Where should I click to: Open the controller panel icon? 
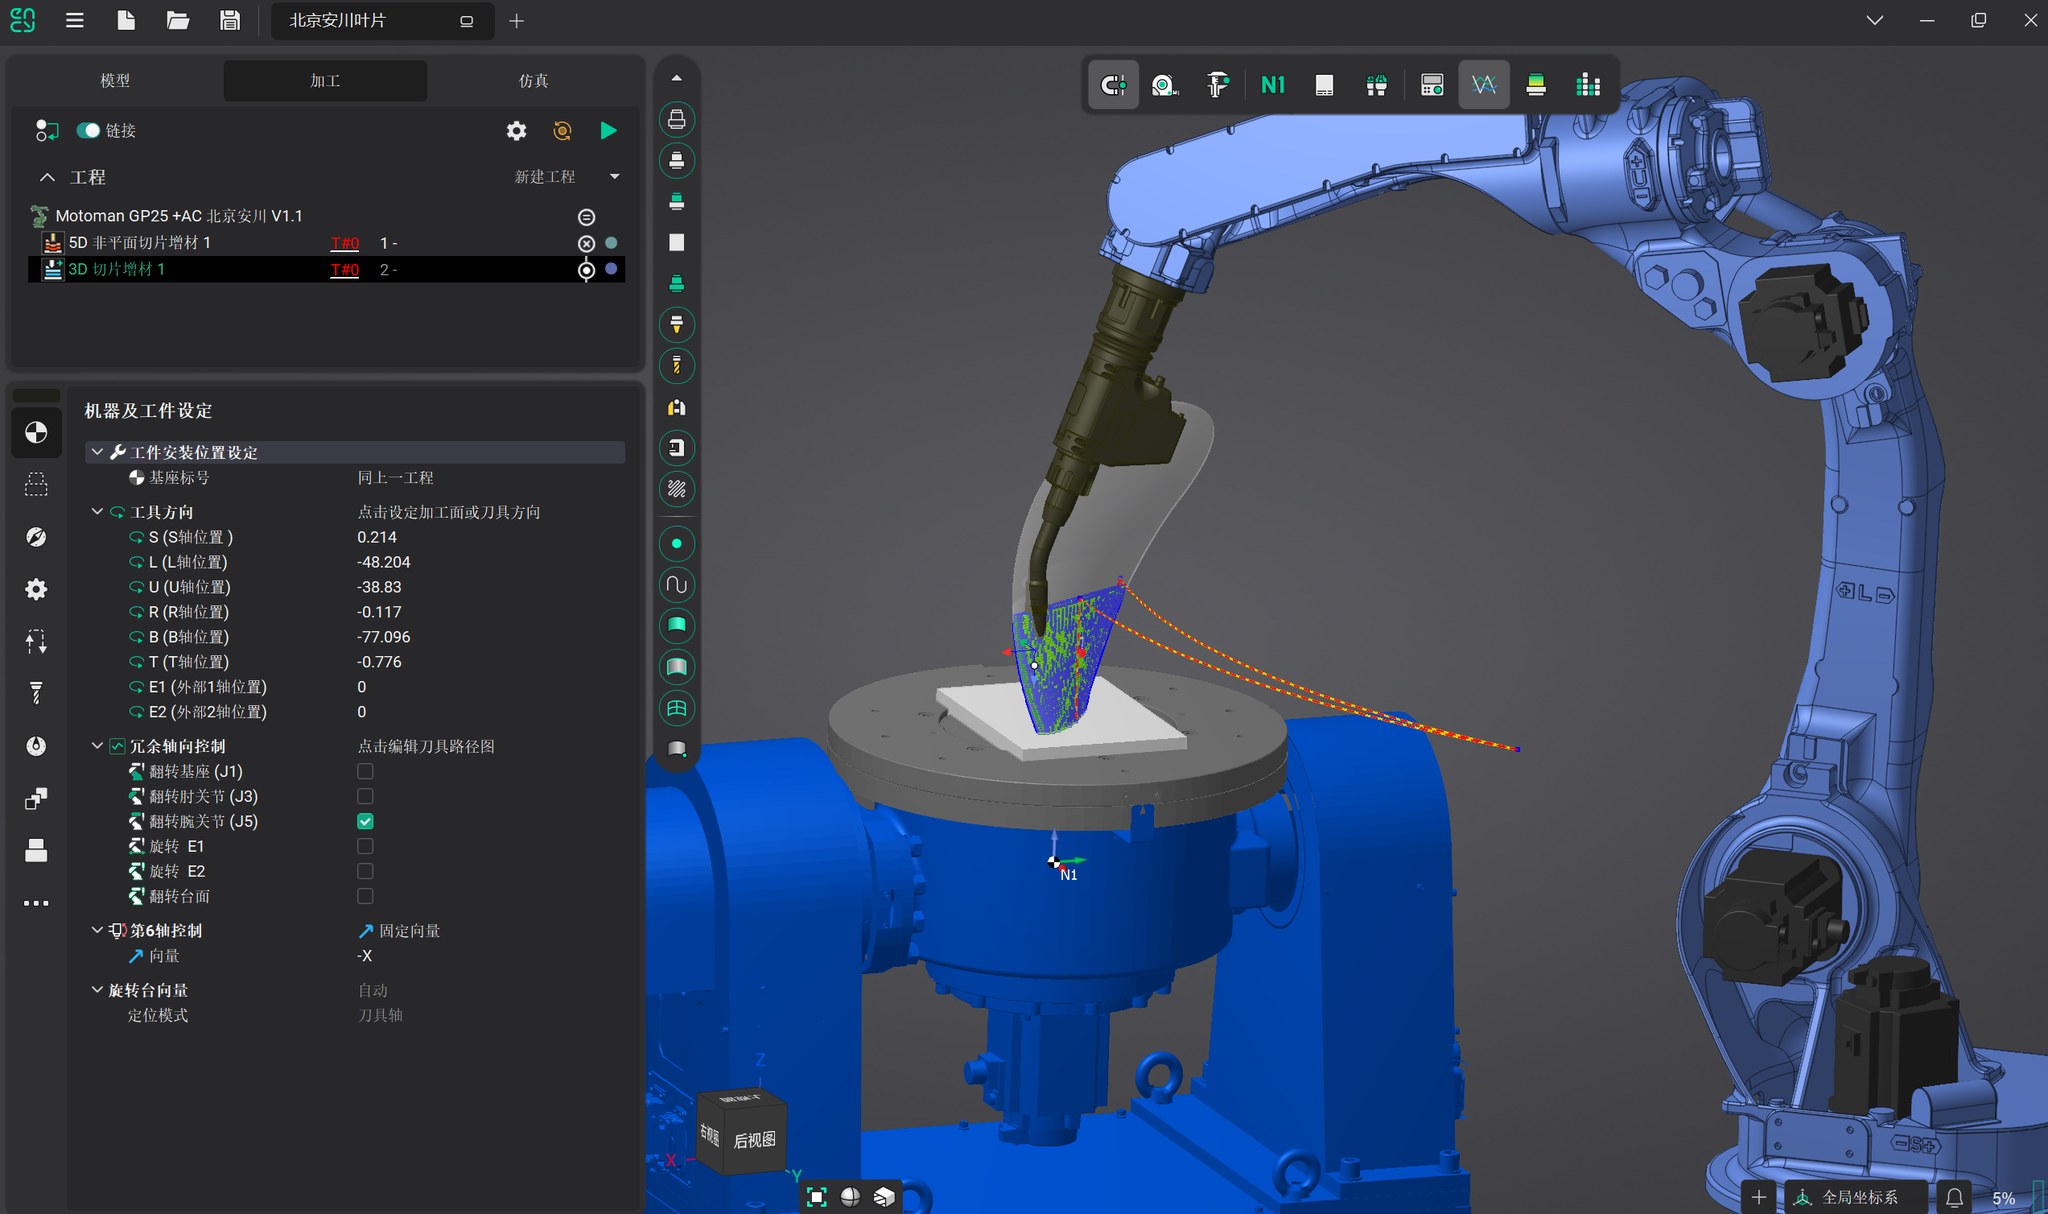(1432, 85)
